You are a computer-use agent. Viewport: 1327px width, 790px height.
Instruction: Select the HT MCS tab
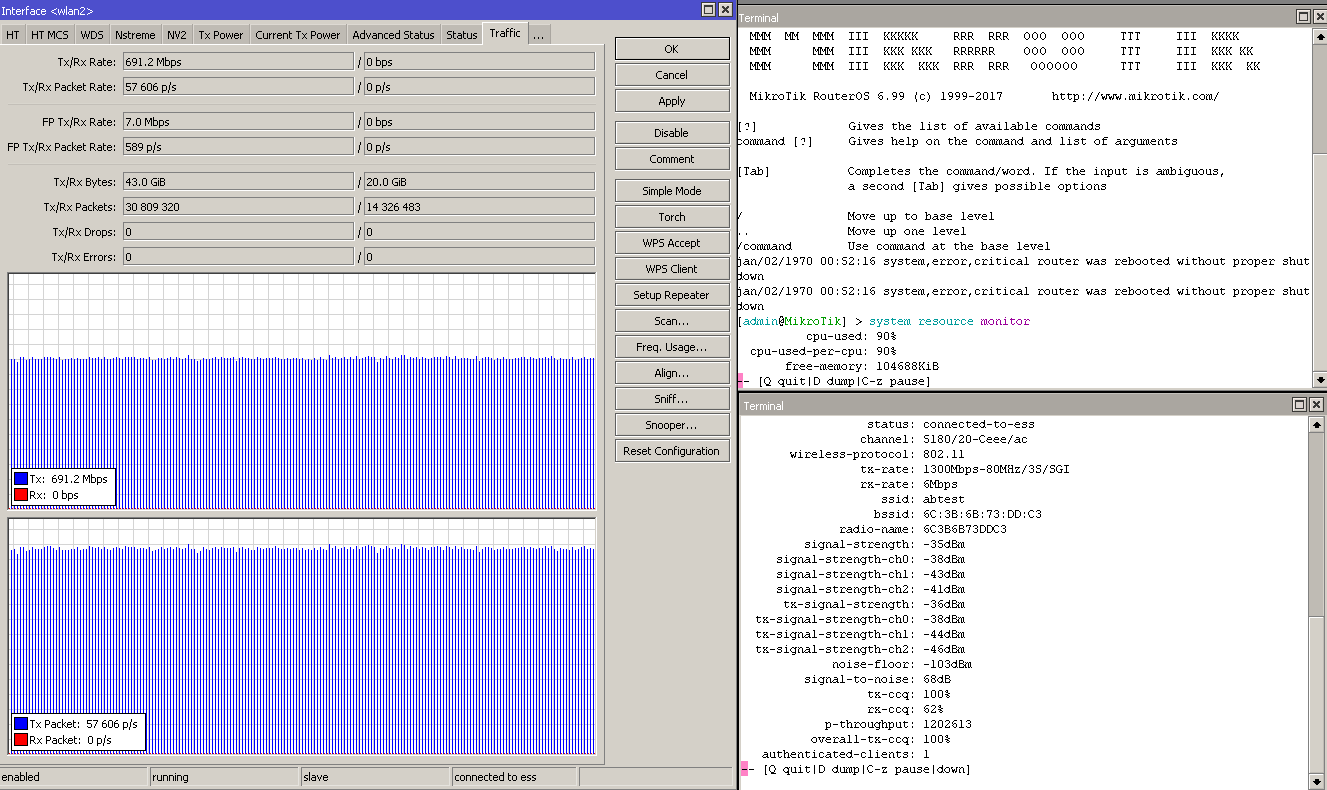(x=50, y=35)
